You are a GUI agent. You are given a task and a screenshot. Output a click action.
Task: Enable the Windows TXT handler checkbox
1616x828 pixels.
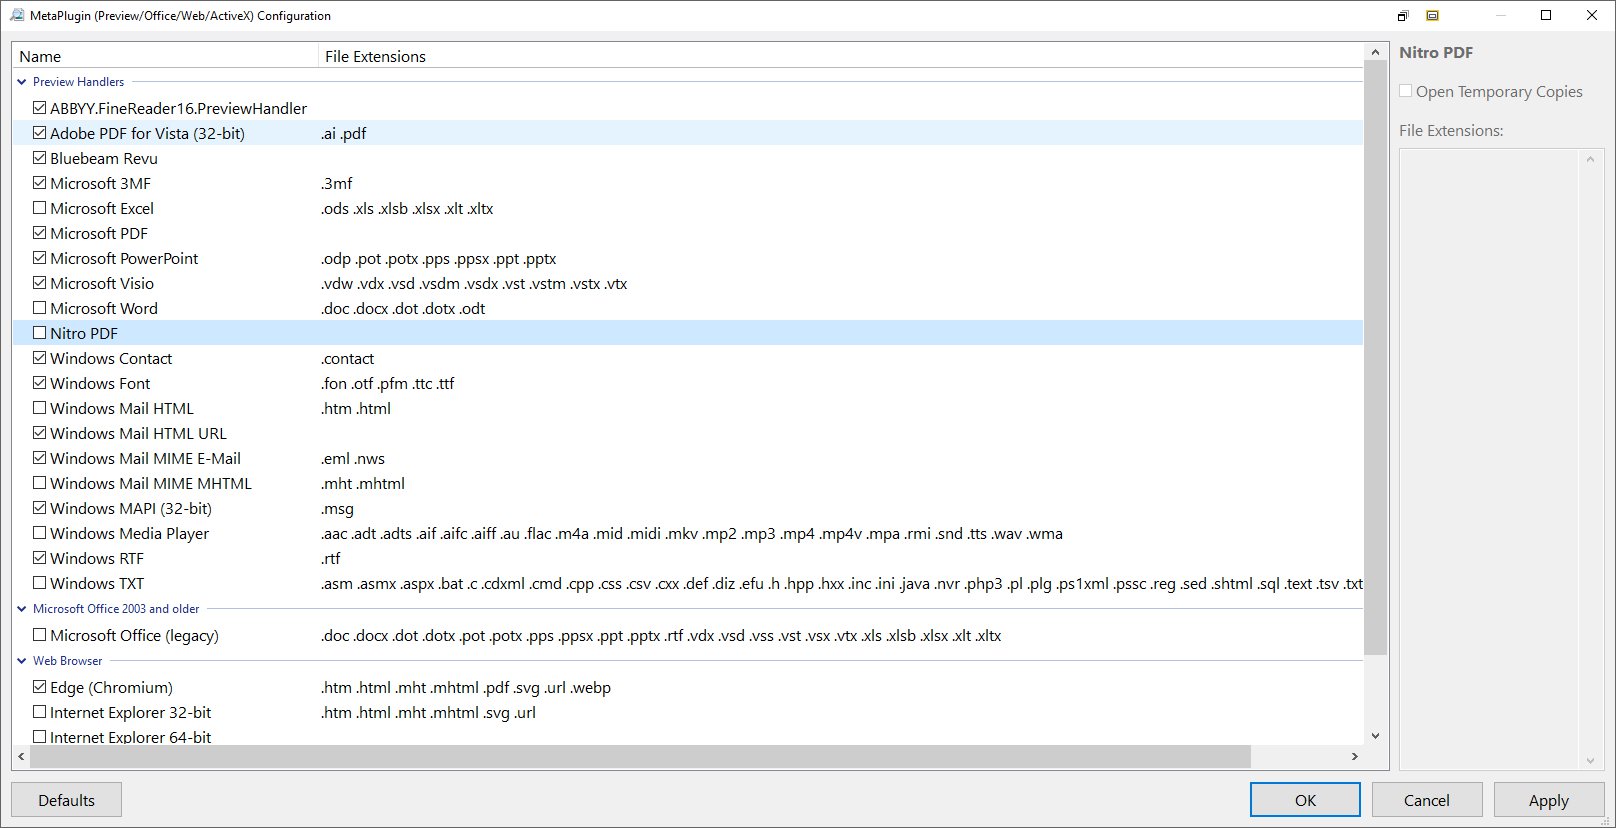pos(40,583)
